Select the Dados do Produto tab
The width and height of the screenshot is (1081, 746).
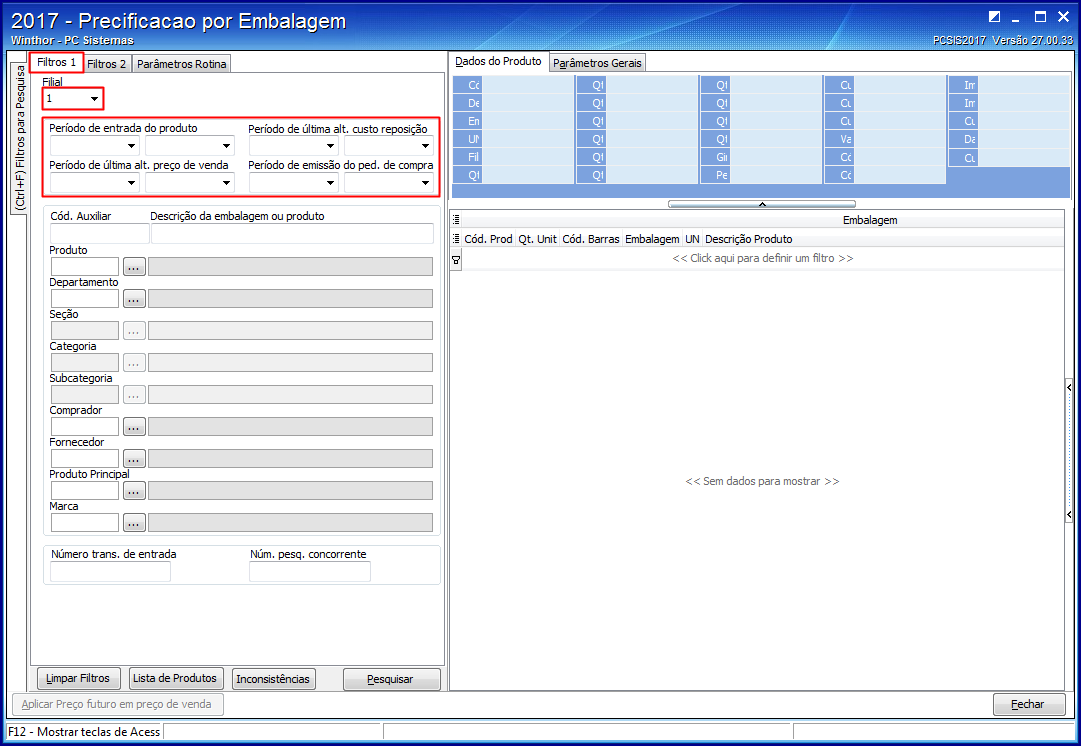(498, 61)
